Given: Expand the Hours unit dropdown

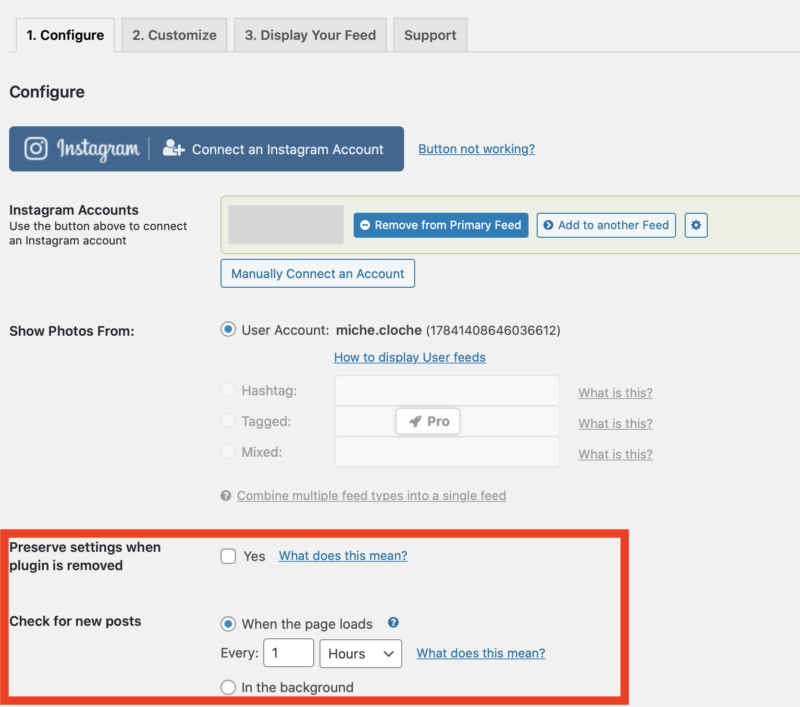Looking at the screenshot, I should pyautogui.click(x=361, y=653).
